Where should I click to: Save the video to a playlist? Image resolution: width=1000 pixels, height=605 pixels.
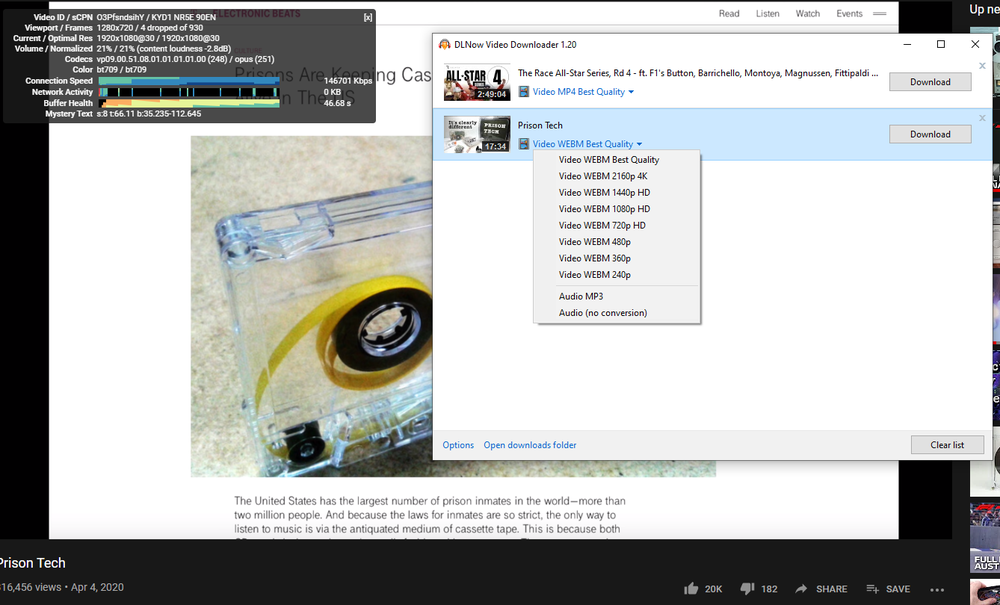888,589
